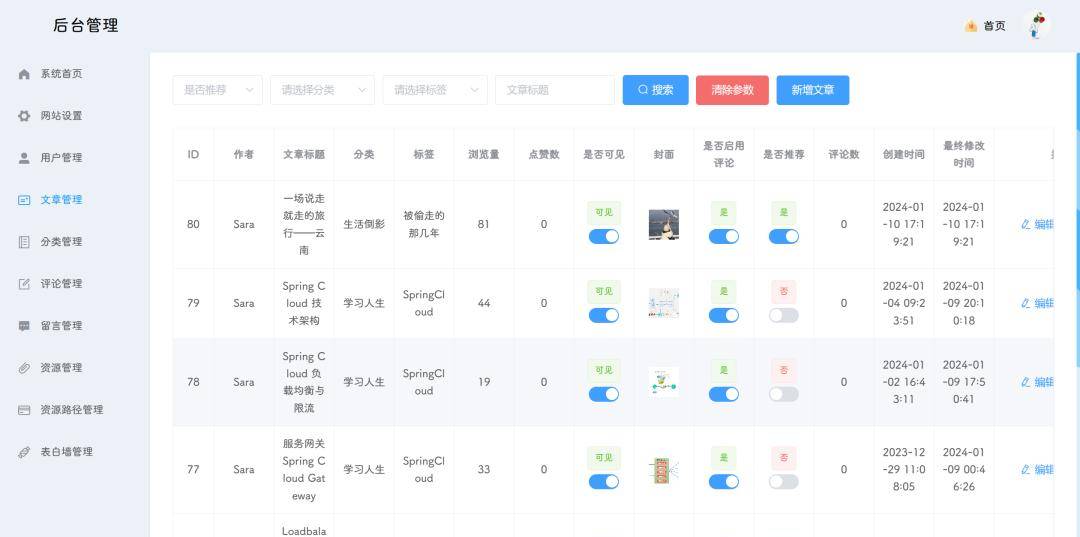The width and height of the screenshot is (1080, 537).
Task: Disable comments switch for article 77
Action: coord(724,482)
